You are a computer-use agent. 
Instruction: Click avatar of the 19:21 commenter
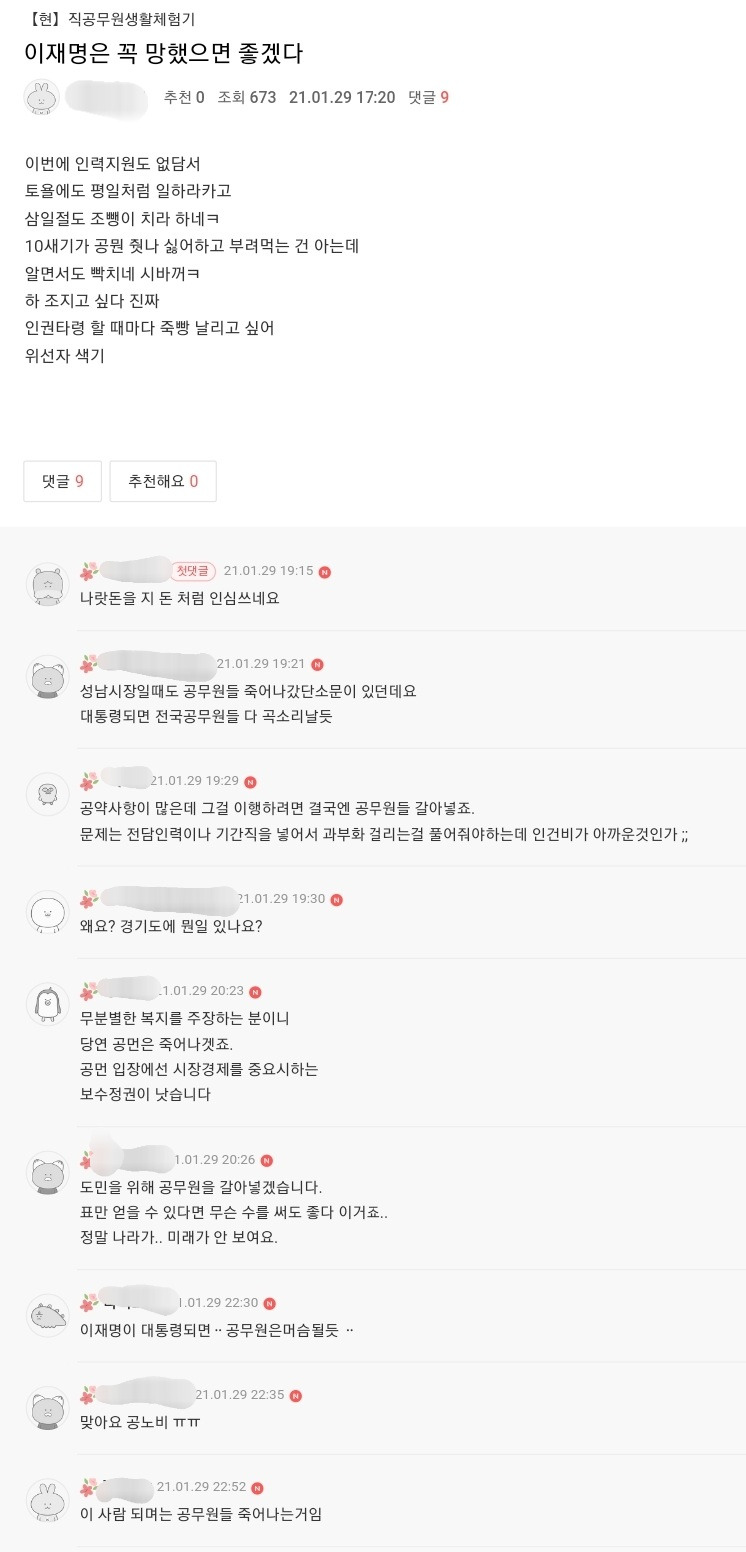[46, 677]
